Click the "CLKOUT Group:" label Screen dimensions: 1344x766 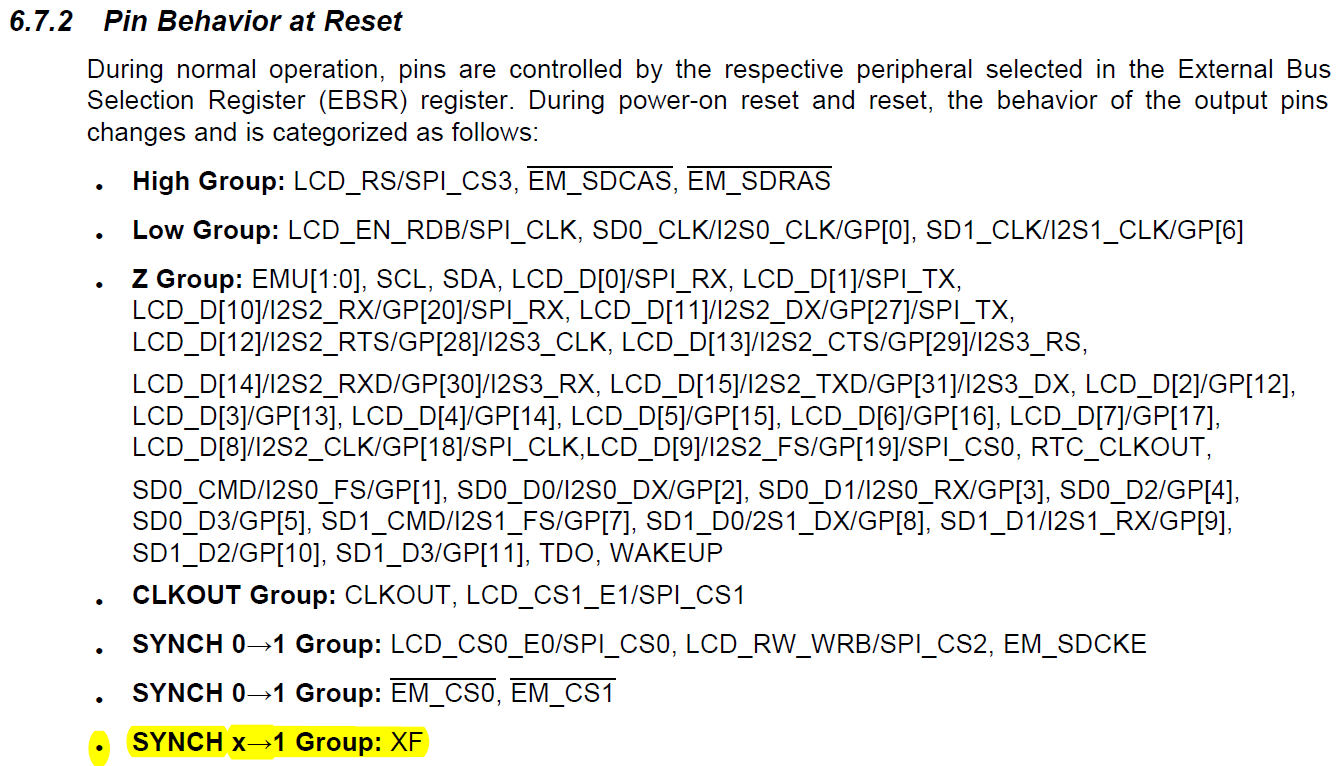tap(234, 595)
